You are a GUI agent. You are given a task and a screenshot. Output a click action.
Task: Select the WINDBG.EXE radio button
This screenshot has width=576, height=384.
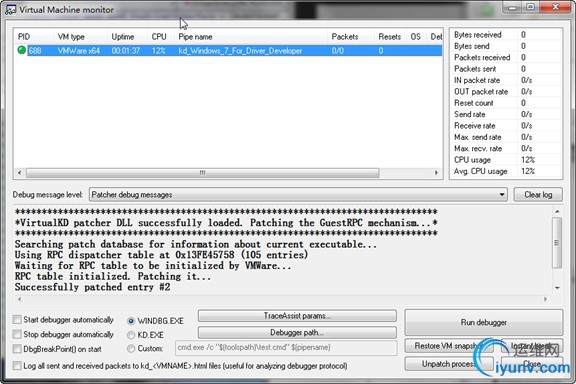[131, 321]
